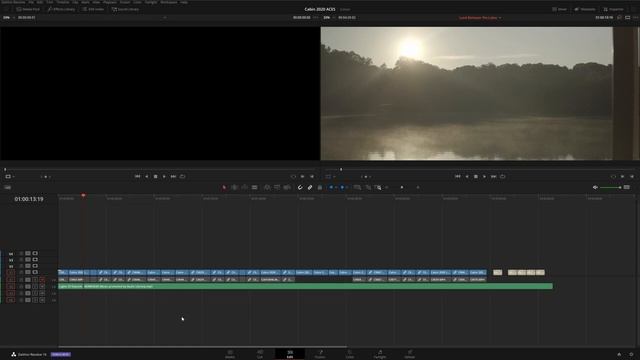Play the timeline viewer forward
The width and height of the screenshot is (640, 360).
484,177
